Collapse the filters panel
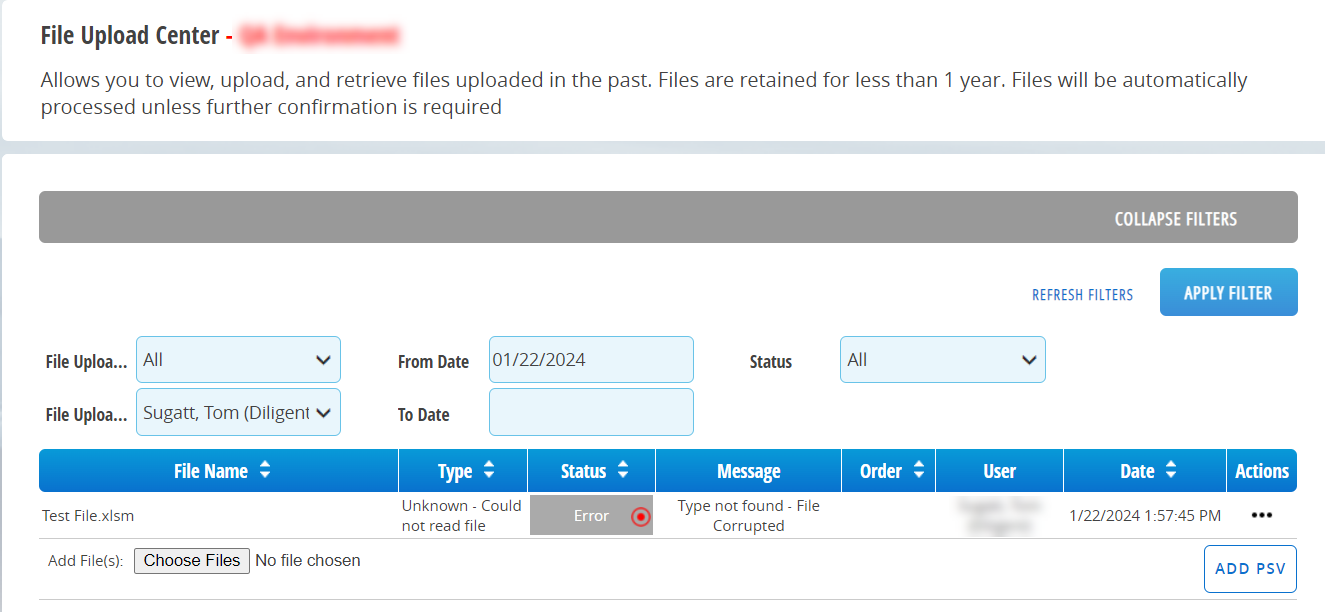The height and width of the screenshot is (612, 1325). point(1175,219)
